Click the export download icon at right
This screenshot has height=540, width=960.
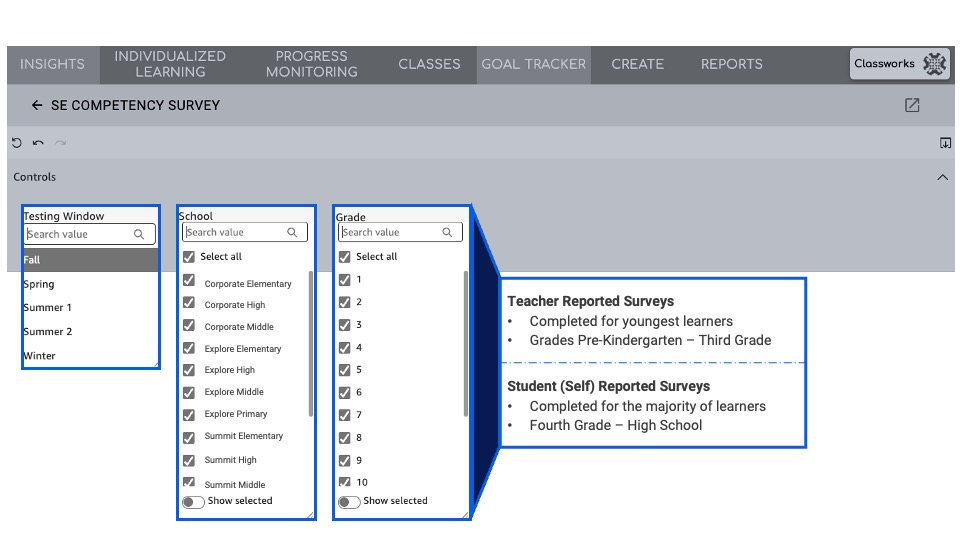(945, 143)
